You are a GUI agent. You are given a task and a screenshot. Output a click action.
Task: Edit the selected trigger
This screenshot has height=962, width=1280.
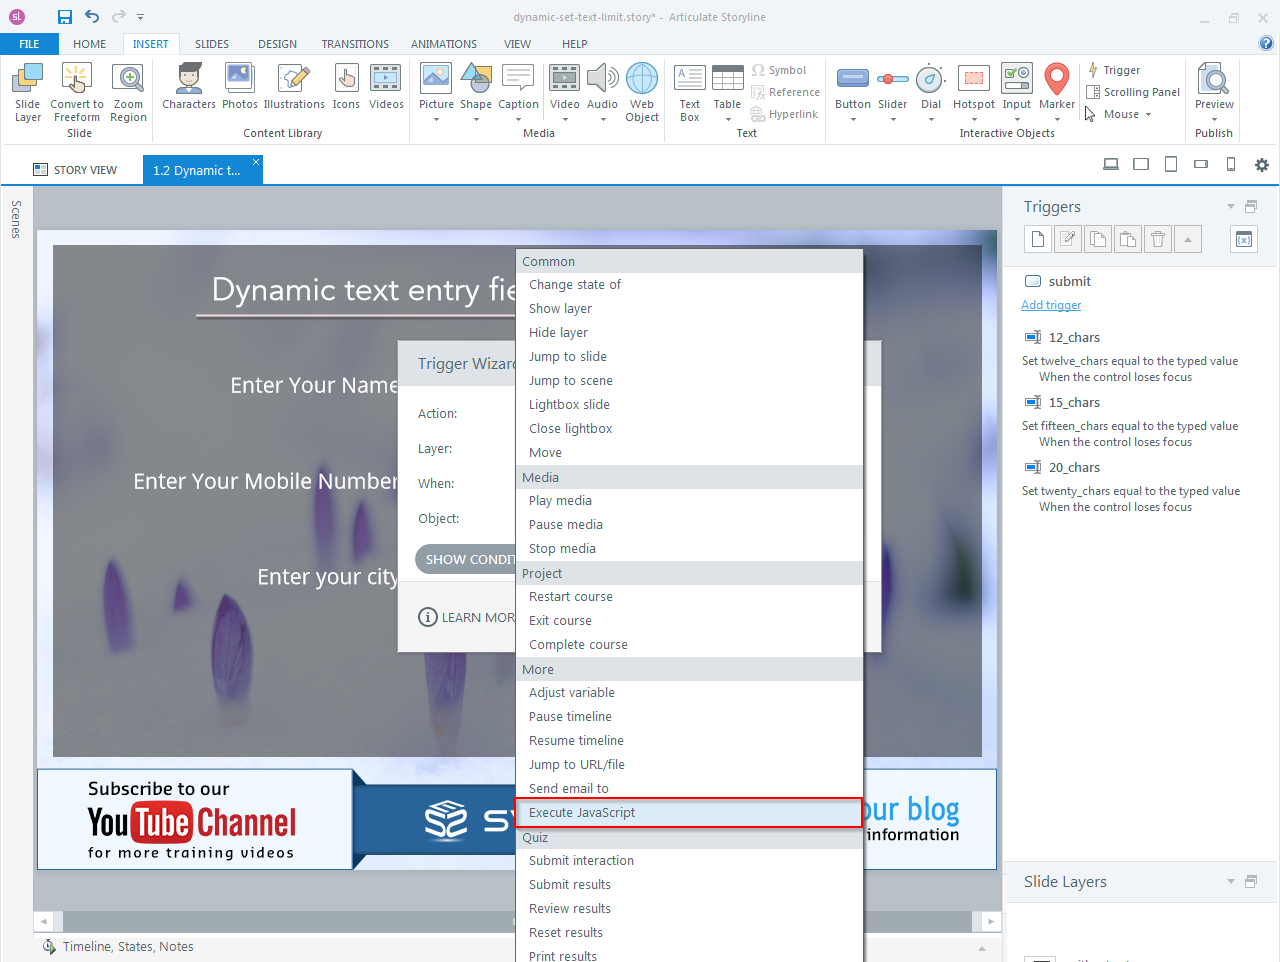coord(1068,239)
